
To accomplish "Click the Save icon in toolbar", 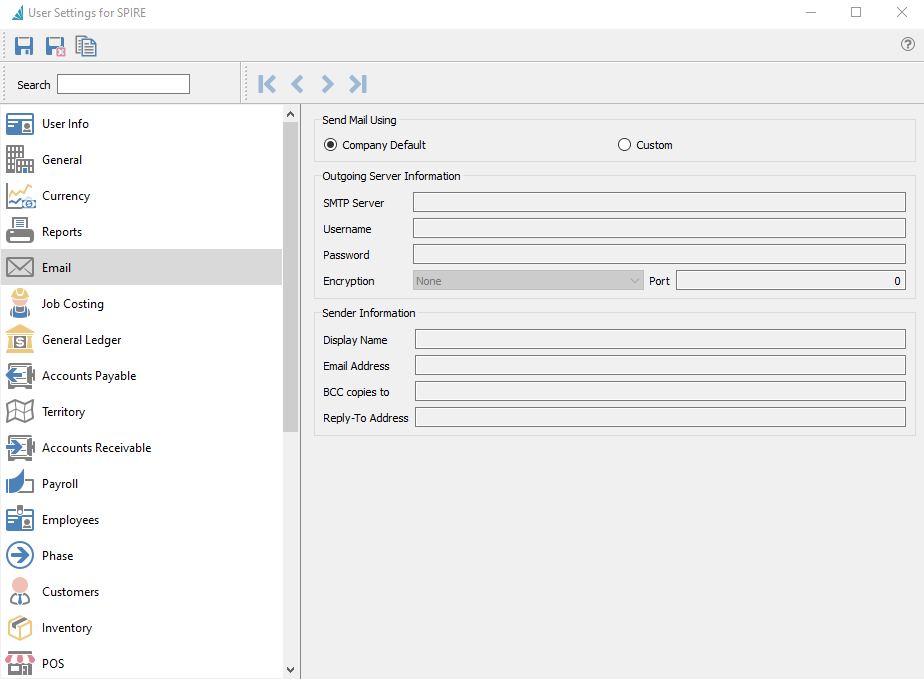I will click(24, 46).
